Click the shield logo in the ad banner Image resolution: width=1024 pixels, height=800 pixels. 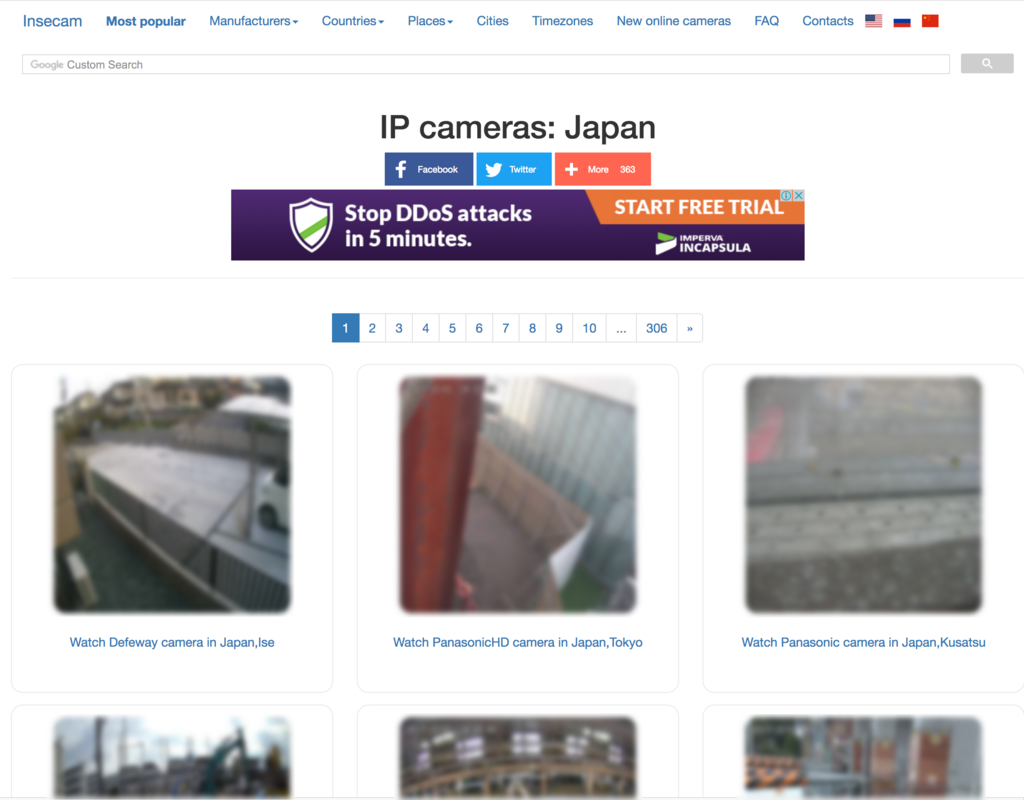(311, 225)
